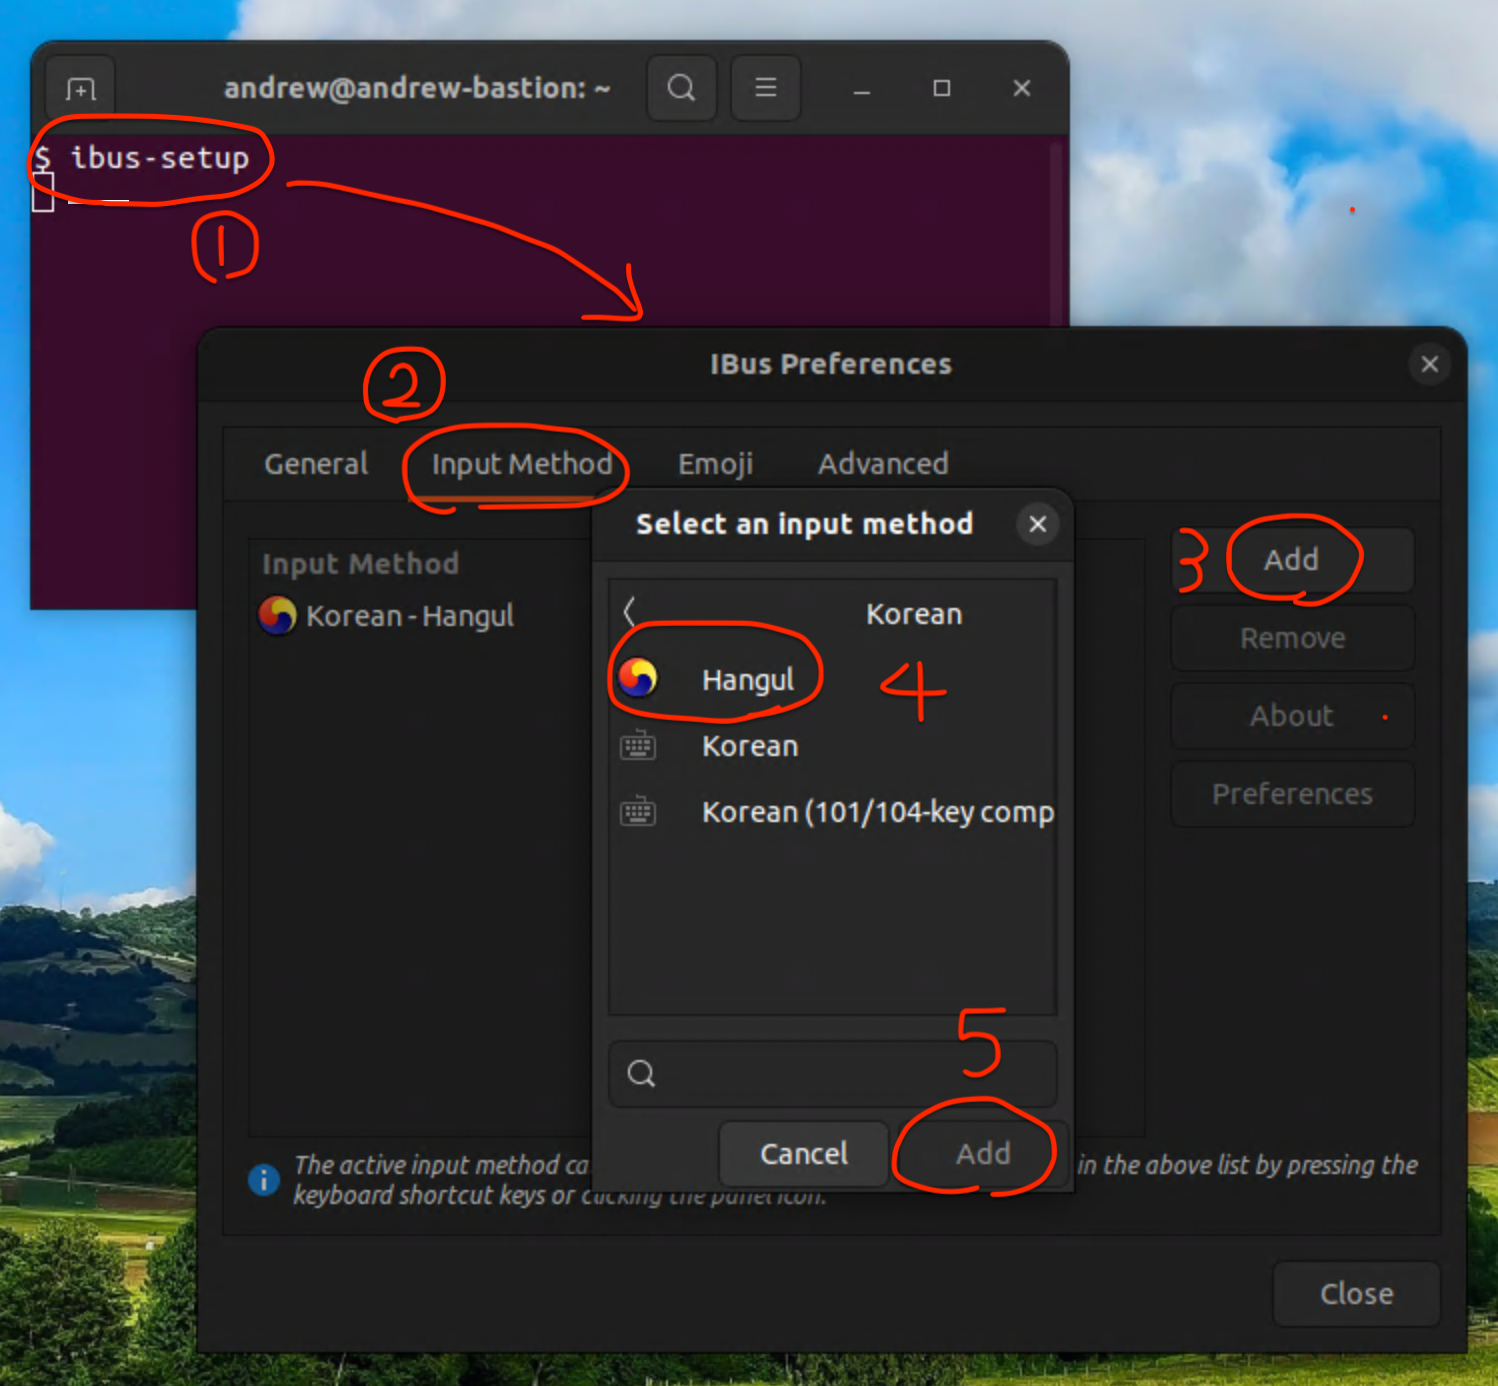Select the plain Korean keyboard layout entry
Viewport: 1498px width, 1386px height.
tap(832, 746)
